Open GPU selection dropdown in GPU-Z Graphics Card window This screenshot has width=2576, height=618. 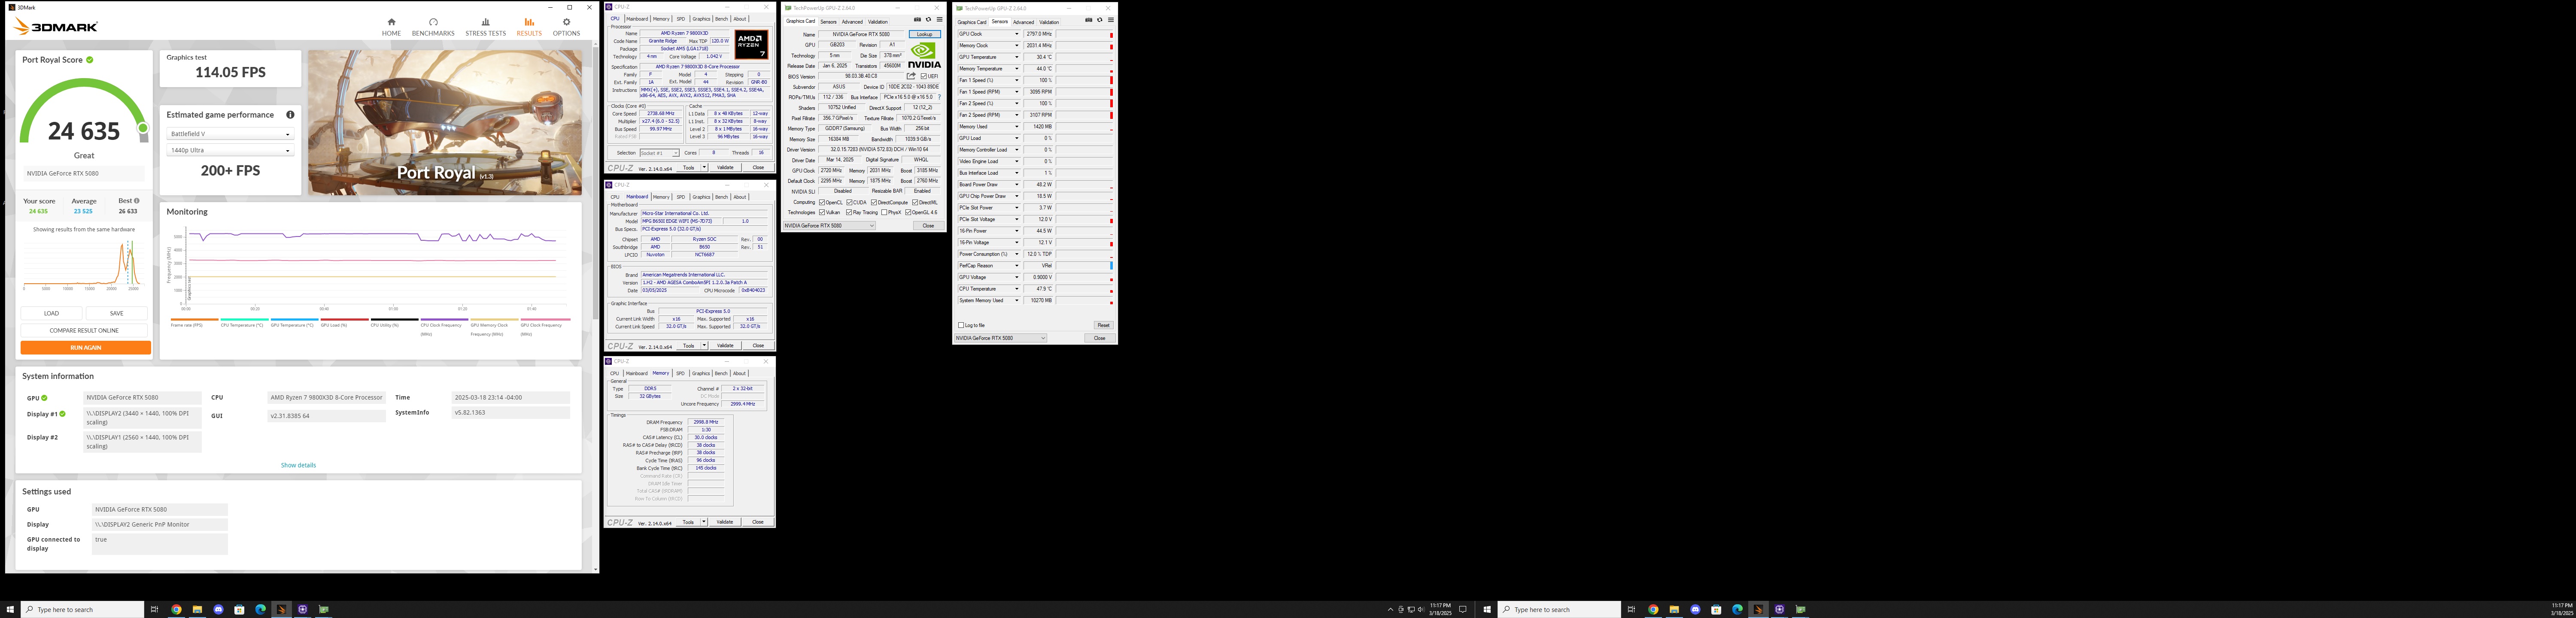829,226
